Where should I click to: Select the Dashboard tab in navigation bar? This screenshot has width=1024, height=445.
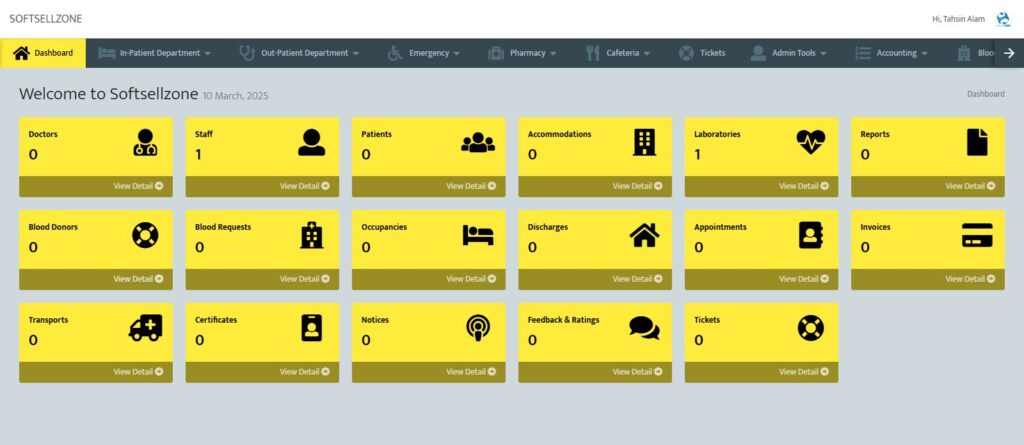pos(43,53)
